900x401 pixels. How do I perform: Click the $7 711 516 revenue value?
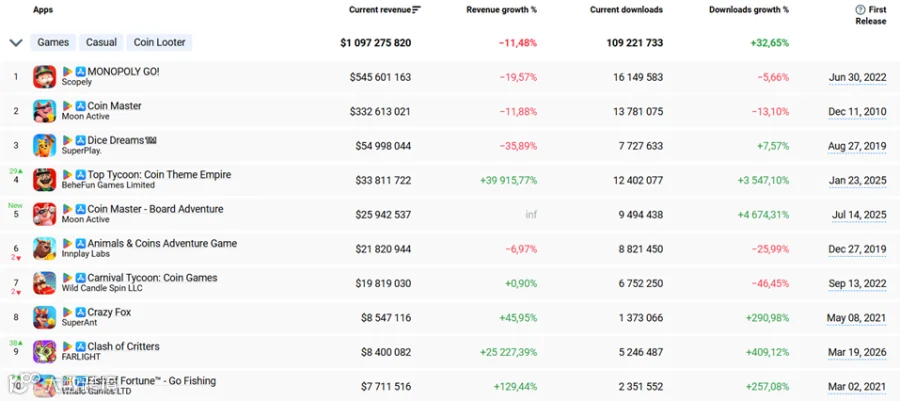point(386,387)
